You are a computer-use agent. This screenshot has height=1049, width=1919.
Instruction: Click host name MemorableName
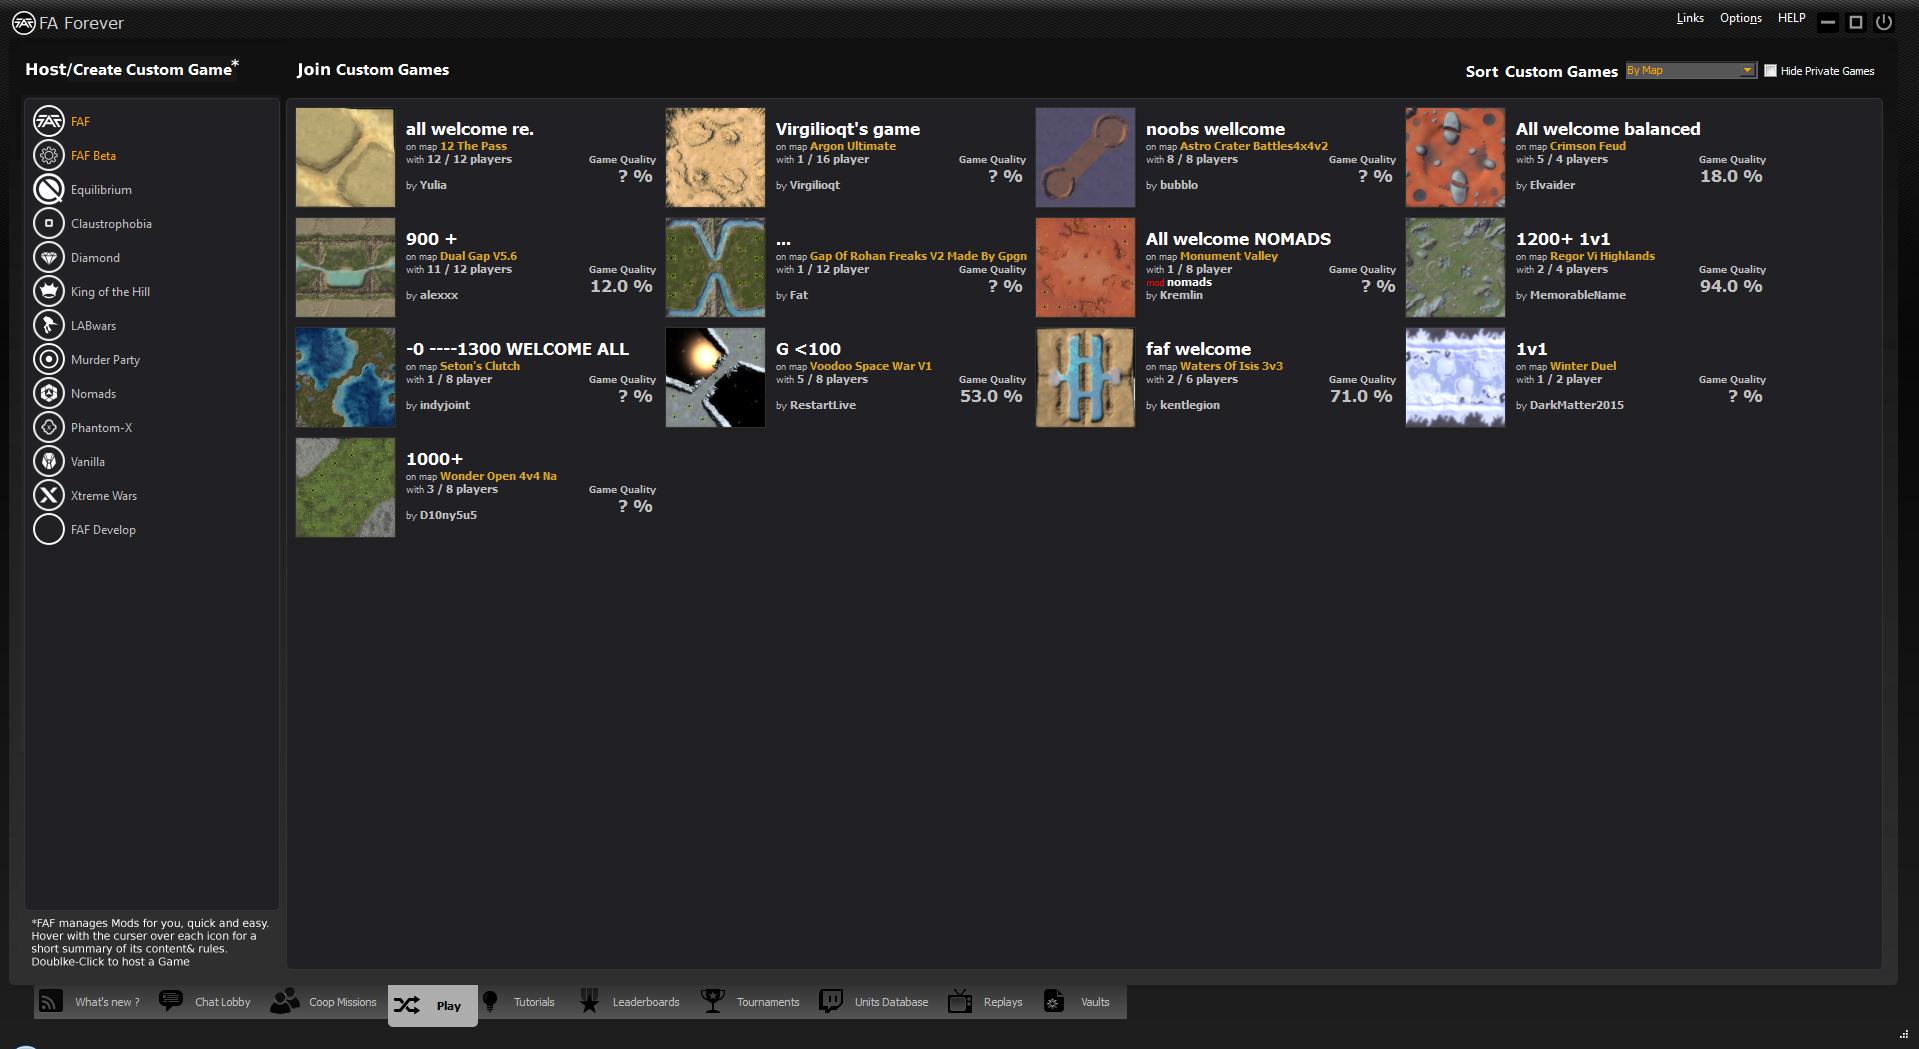[1577, 295]
